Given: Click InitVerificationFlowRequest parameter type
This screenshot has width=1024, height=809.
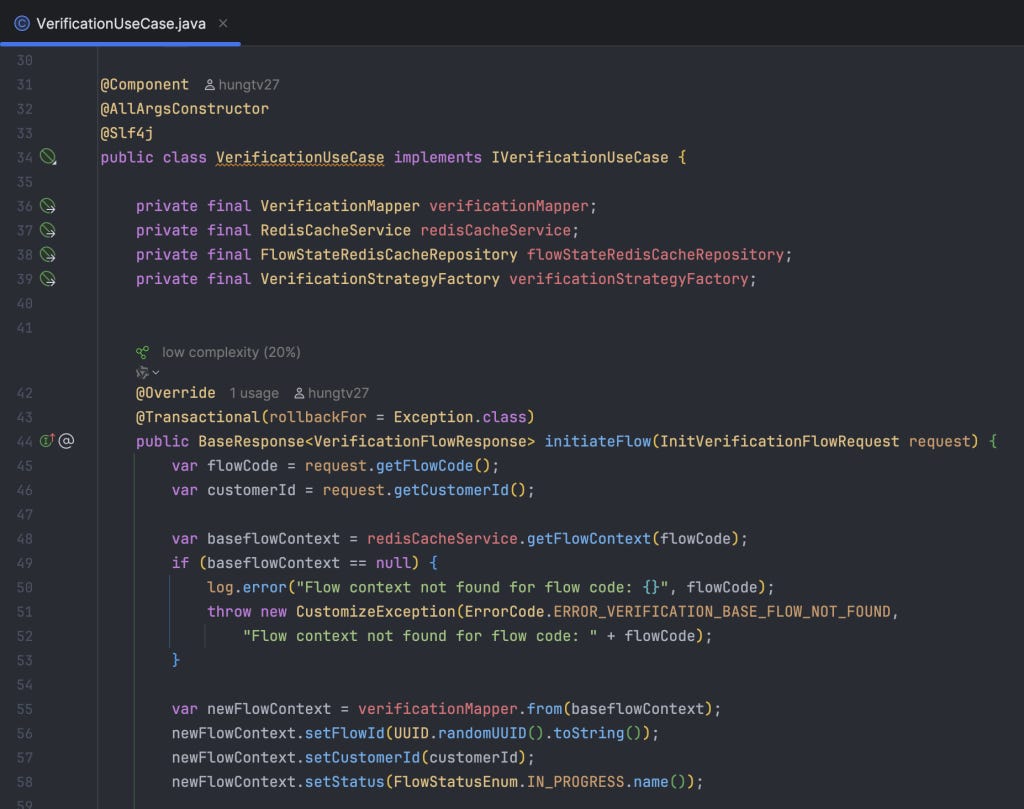Looking at the screenshot, I should click(779, 441).
